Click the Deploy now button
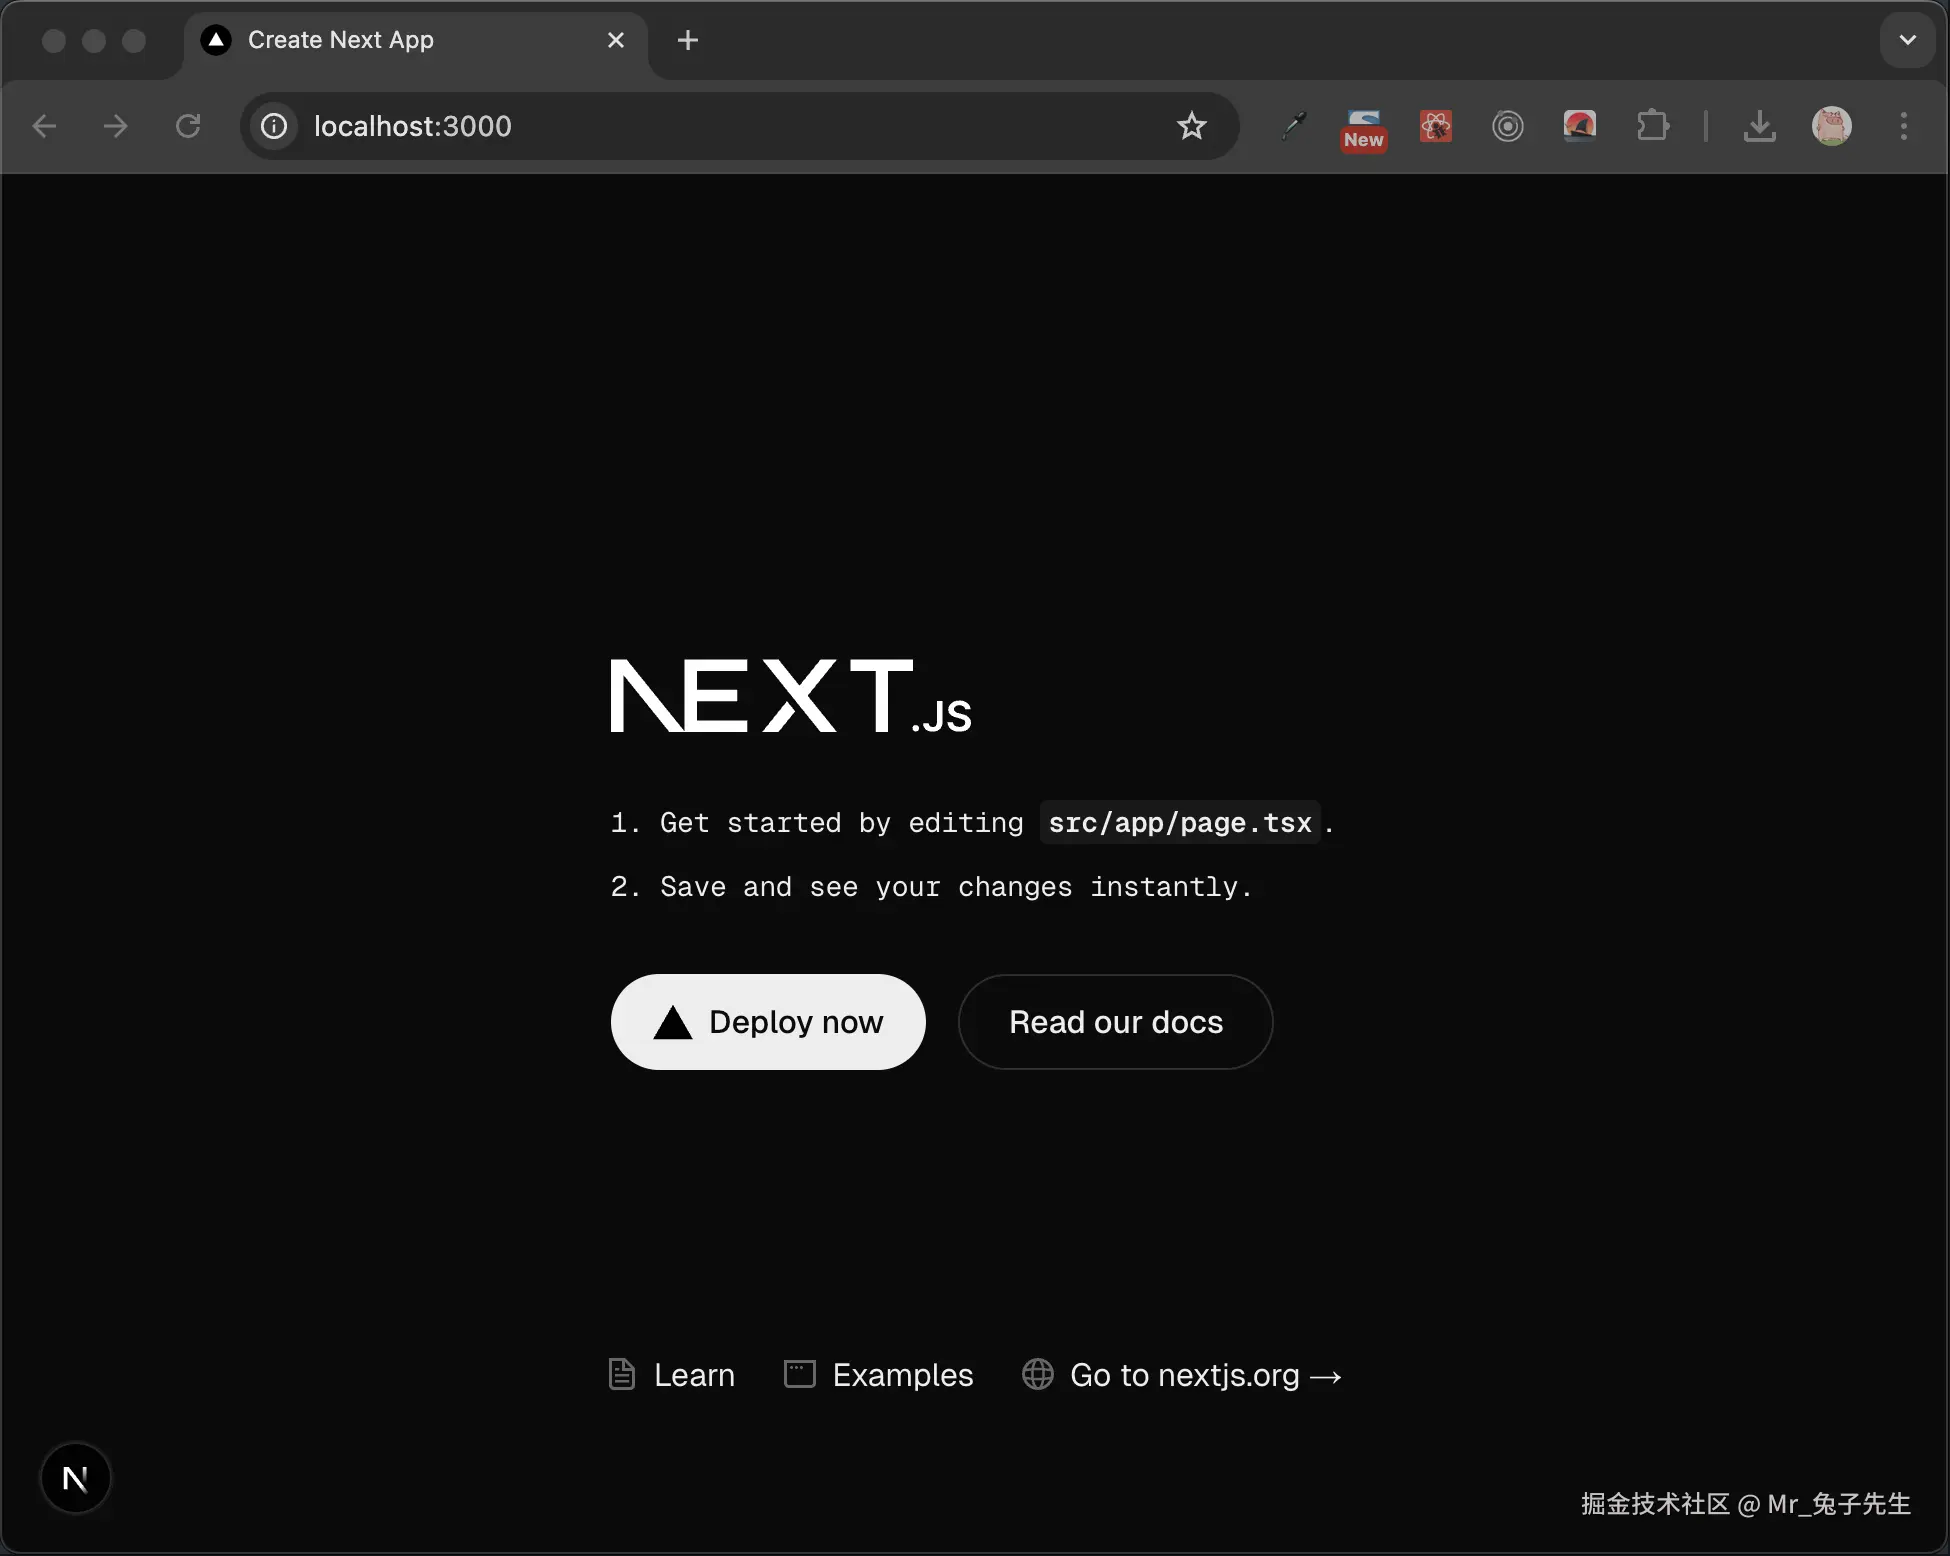This screenshot has height=1556, width=1950. [768, 1021]
